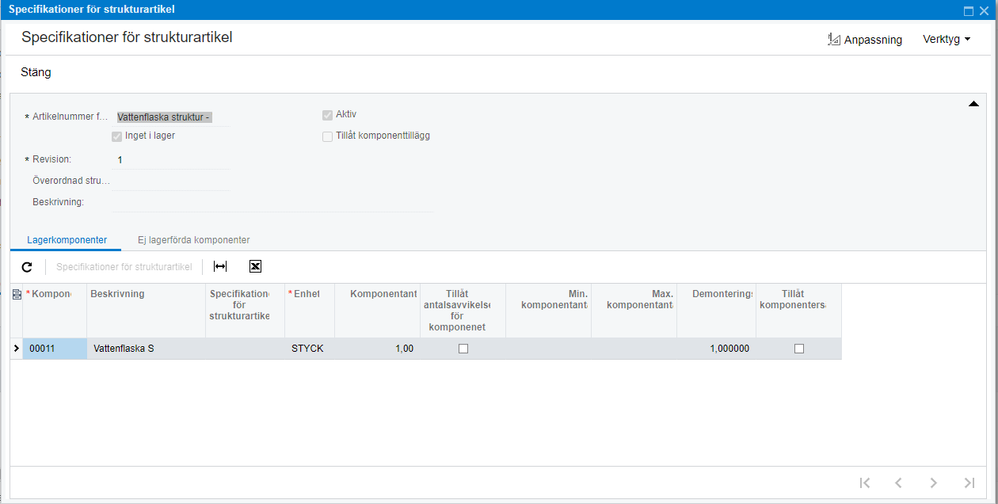998x504 pixels.
Task: Open the Verktyg dropdown menu
Action: pyautogui.click(x=946, y=39)
